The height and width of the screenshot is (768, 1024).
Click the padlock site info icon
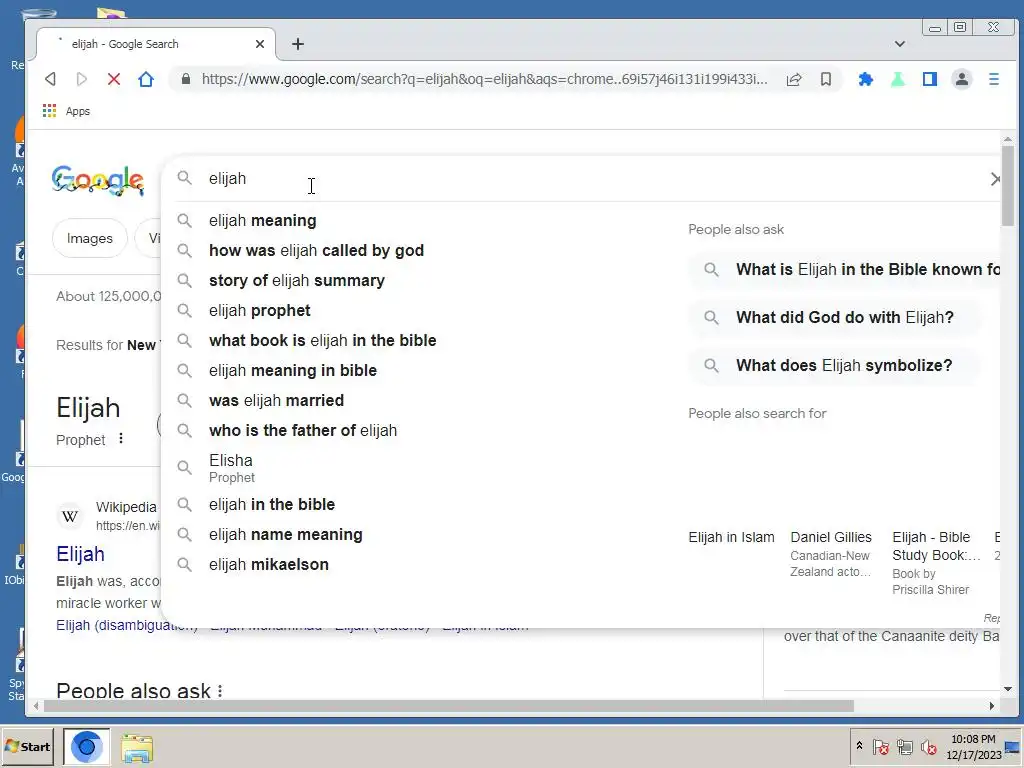[186, 79]
